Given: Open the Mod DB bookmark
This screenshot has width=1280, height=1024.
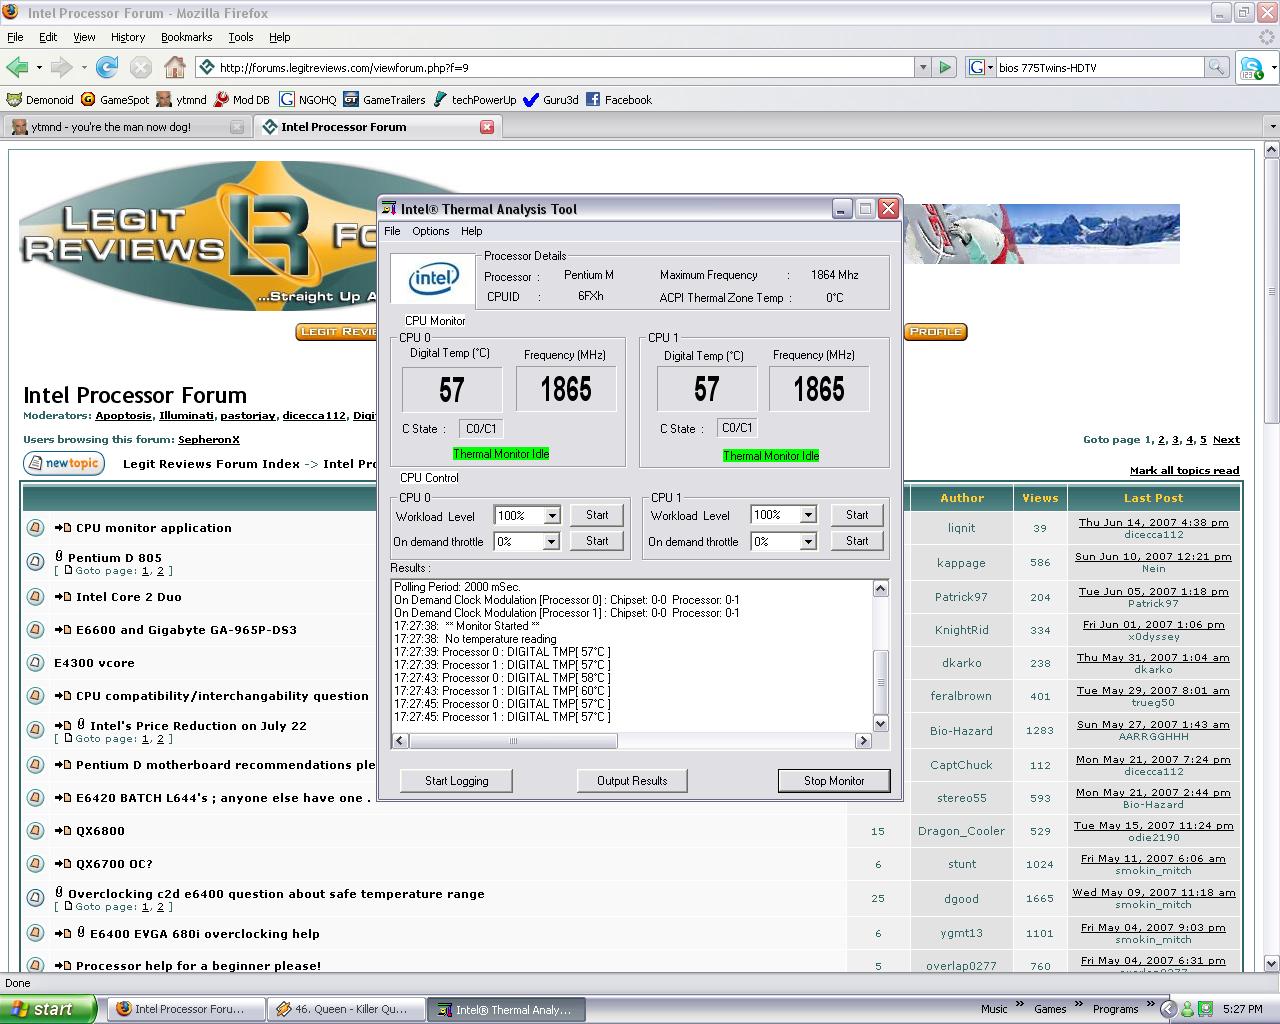Looking at the screenshot, I should click(x=242, y=100).
